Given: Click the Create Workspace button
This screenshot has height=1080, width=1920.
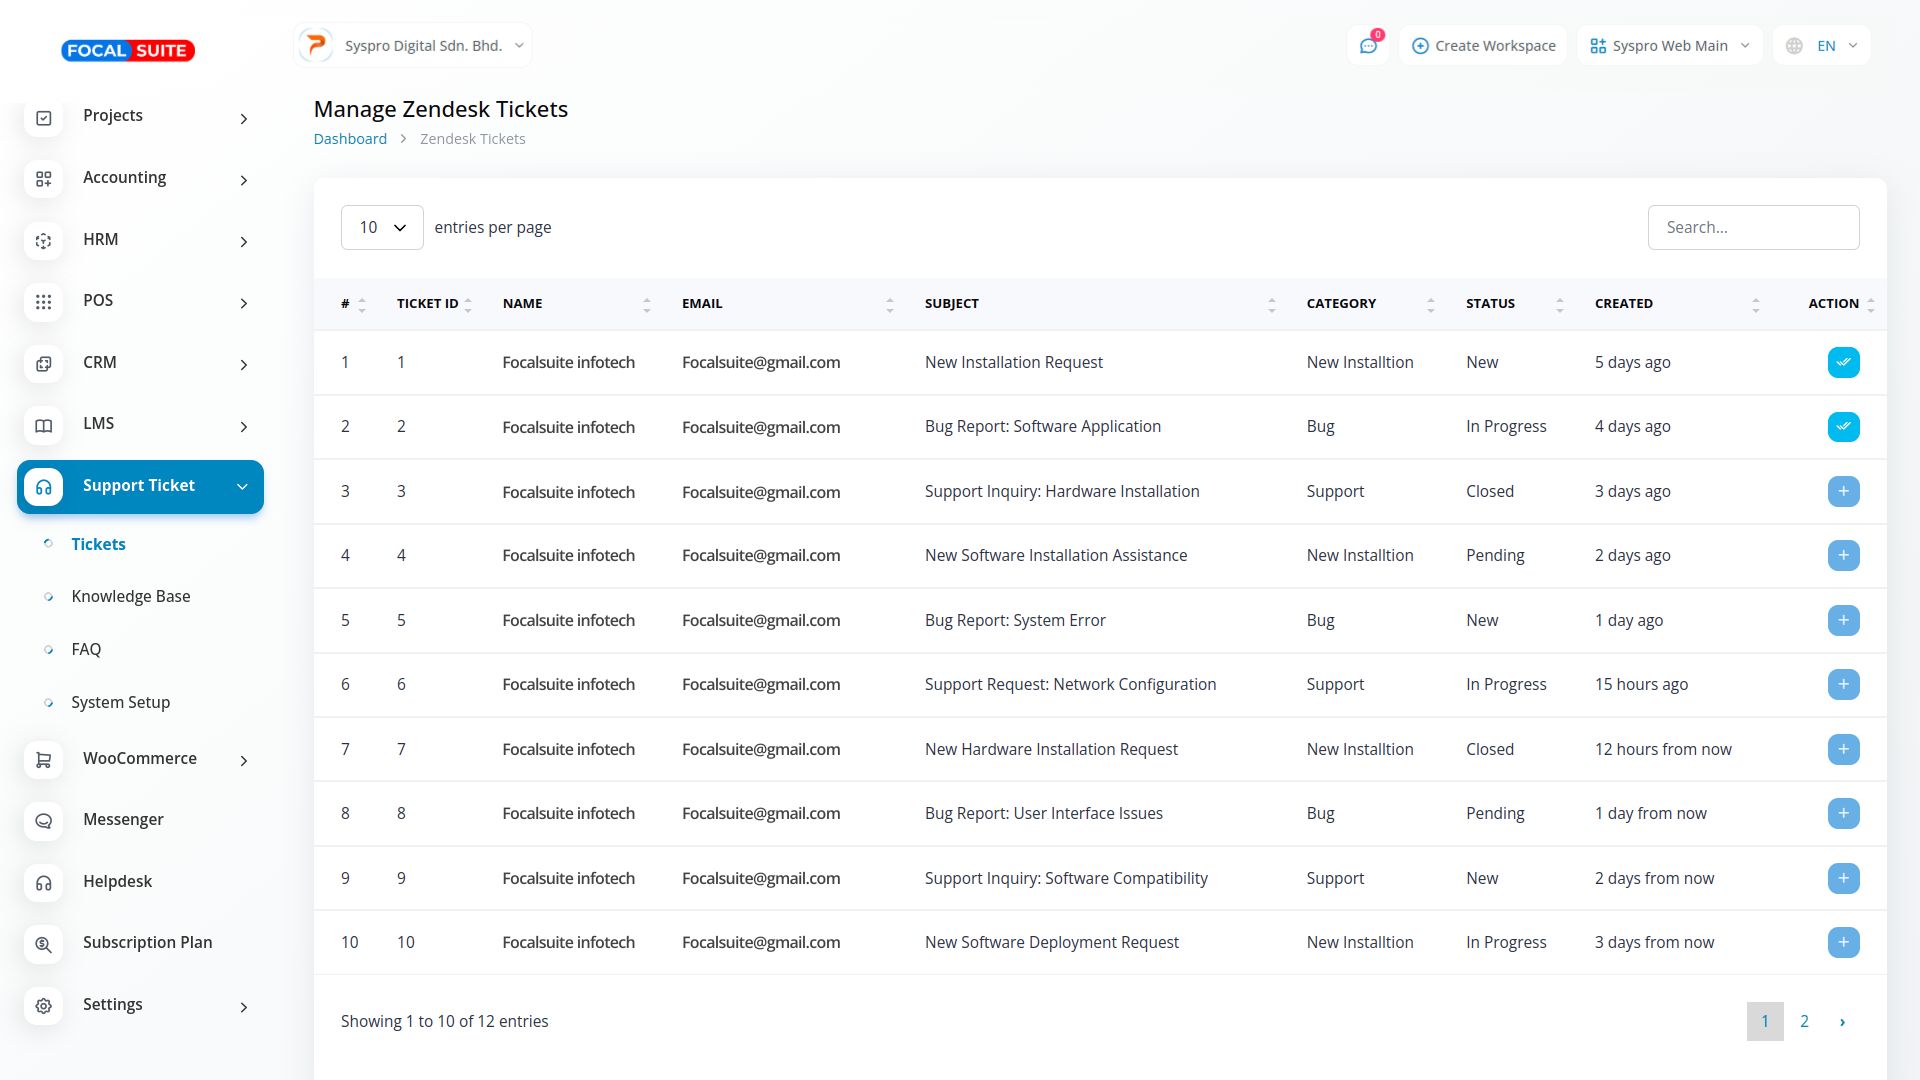Looking at the screenshot, I should 1483,46.
